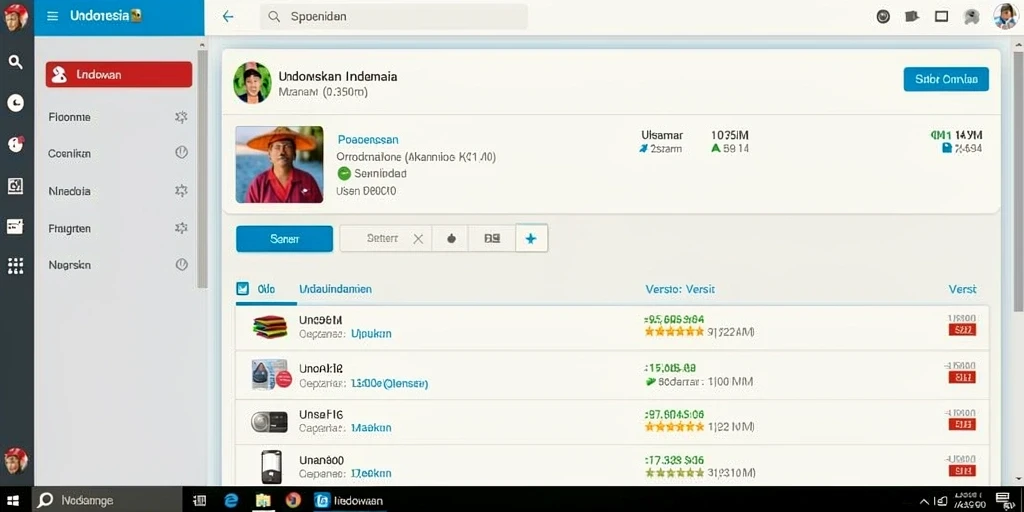Viewport: 1024px width, 512px height.
Task: Click the blue Senerr button
Action: point(284,239)
